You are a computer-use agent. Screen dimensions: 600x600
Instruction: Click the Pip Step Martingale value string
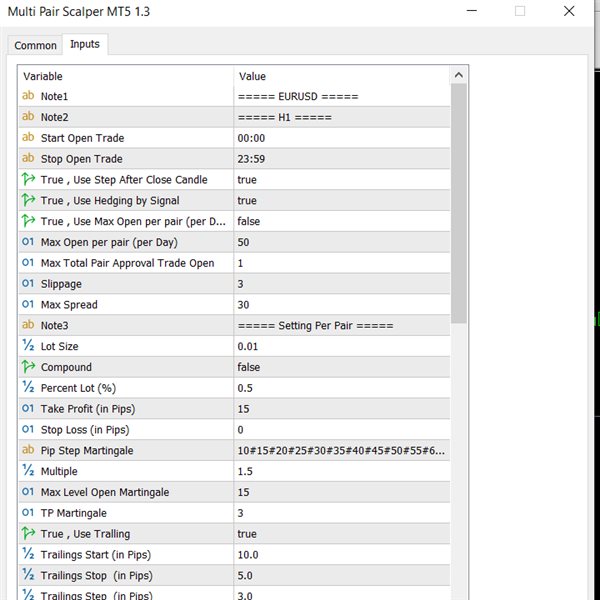(342, 450)
